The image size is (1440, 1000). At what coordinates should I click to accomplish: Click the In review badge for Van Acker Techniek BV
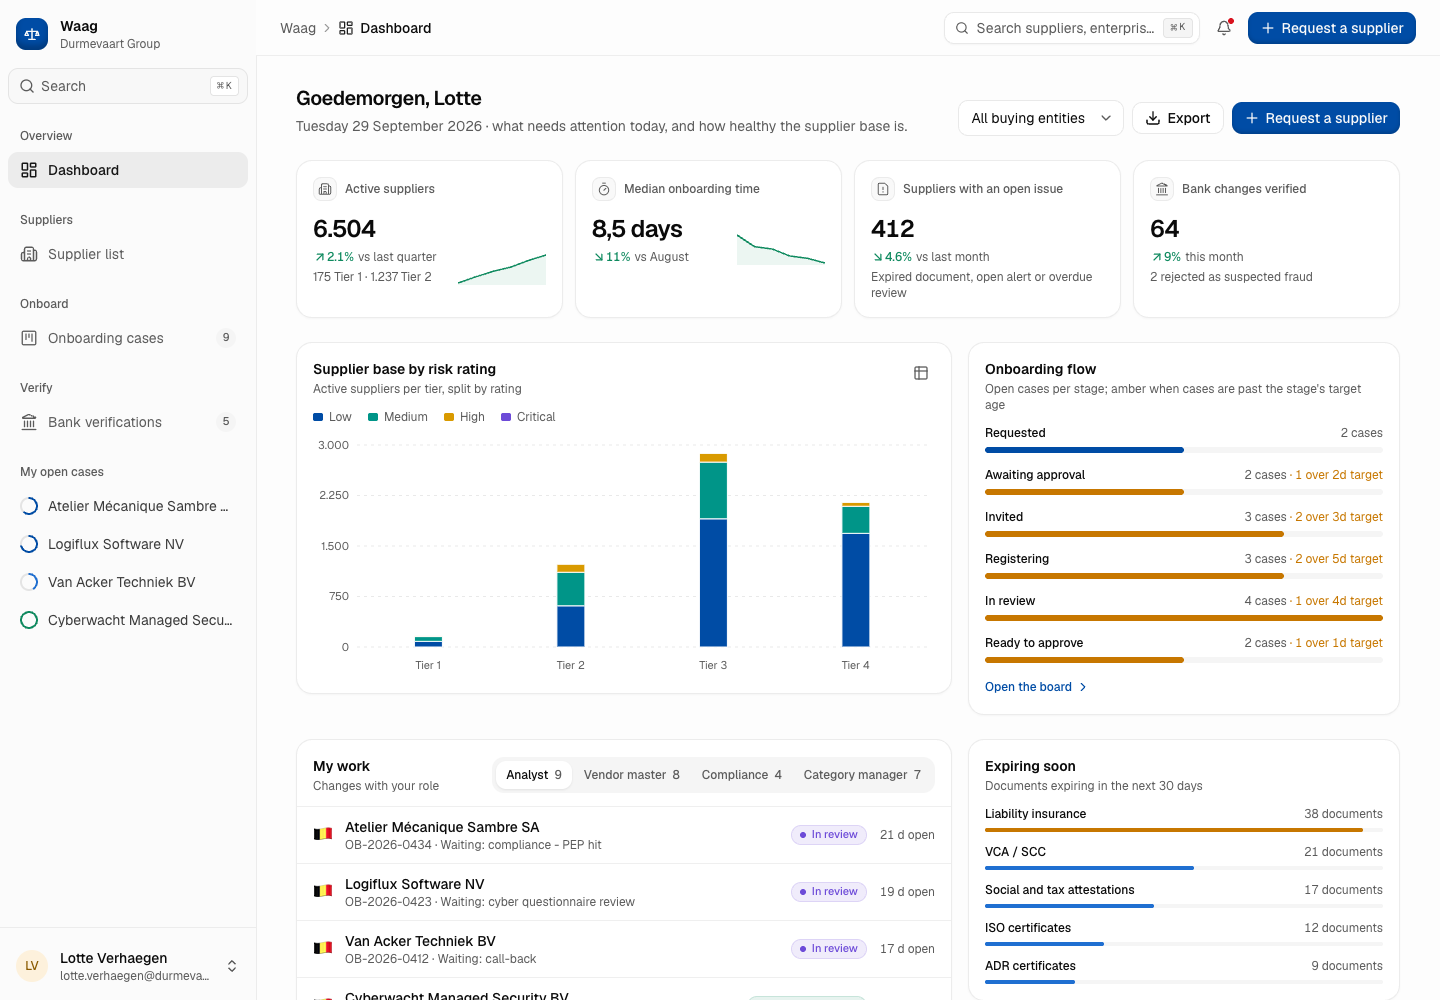(x=829, y=948)
